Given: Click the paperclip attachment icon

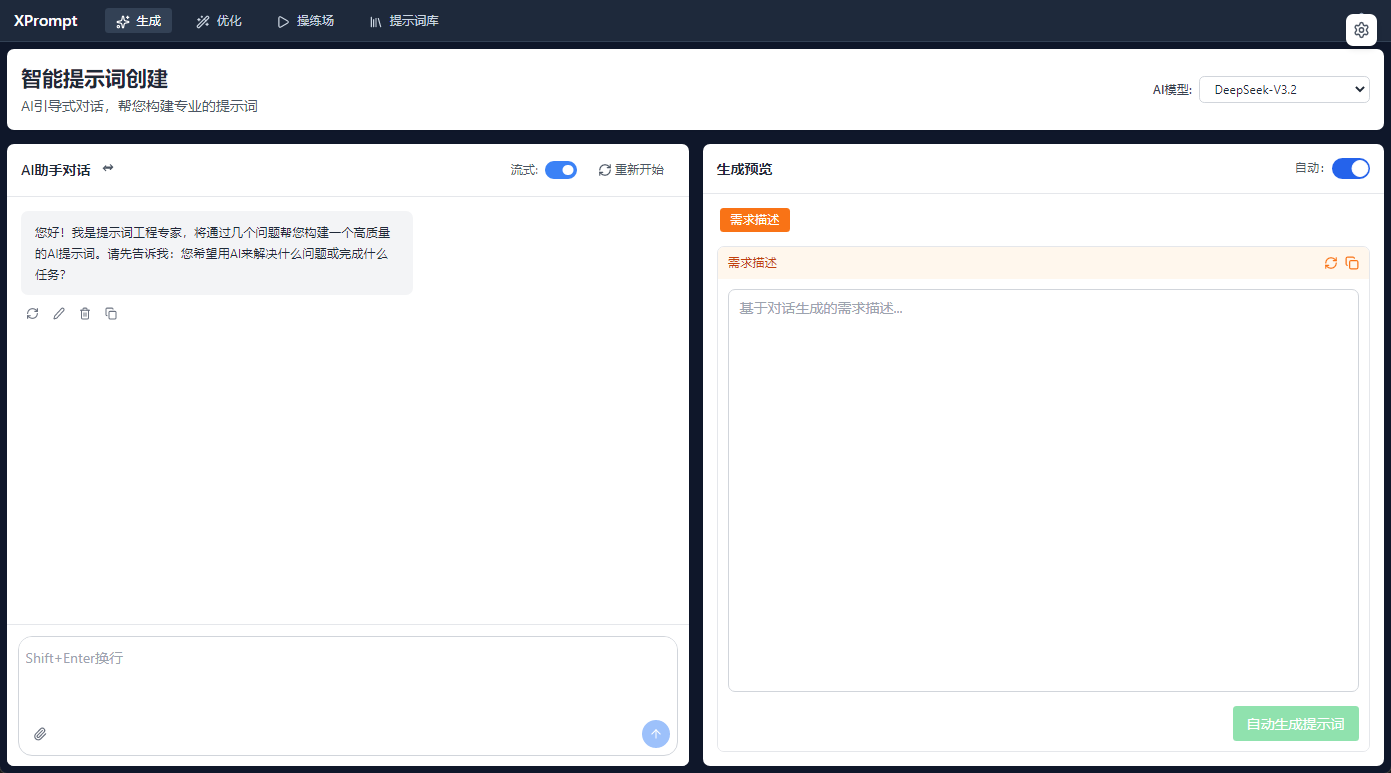Looking at the screenshot, I should 40,734.
